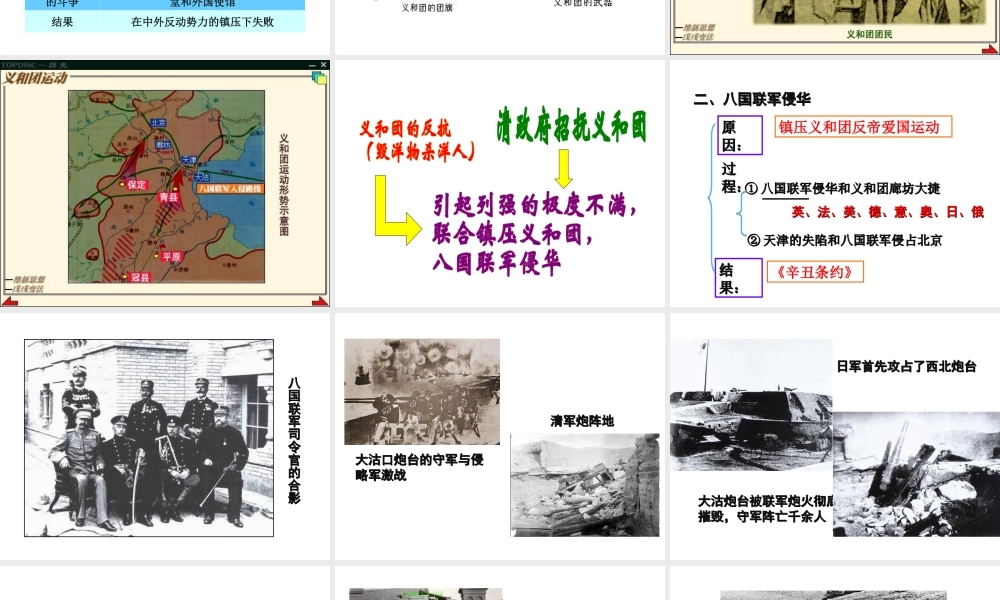
Task: Click the line 天津的失陷和八国联军侵占北京
Action: pyautogui.click(x=852, y=240)
